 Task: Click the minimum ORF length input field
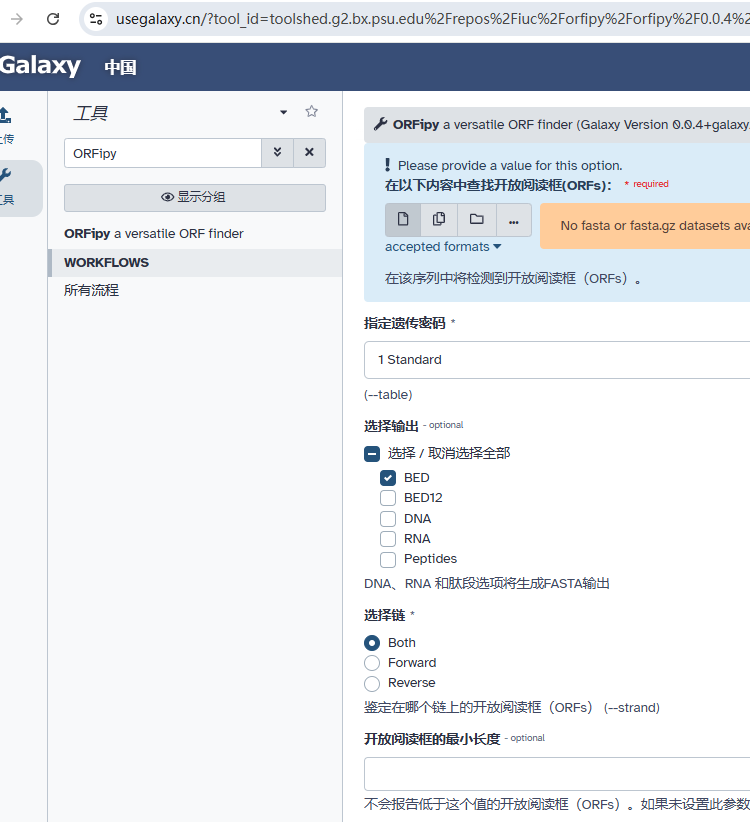[x=556, y=773]
